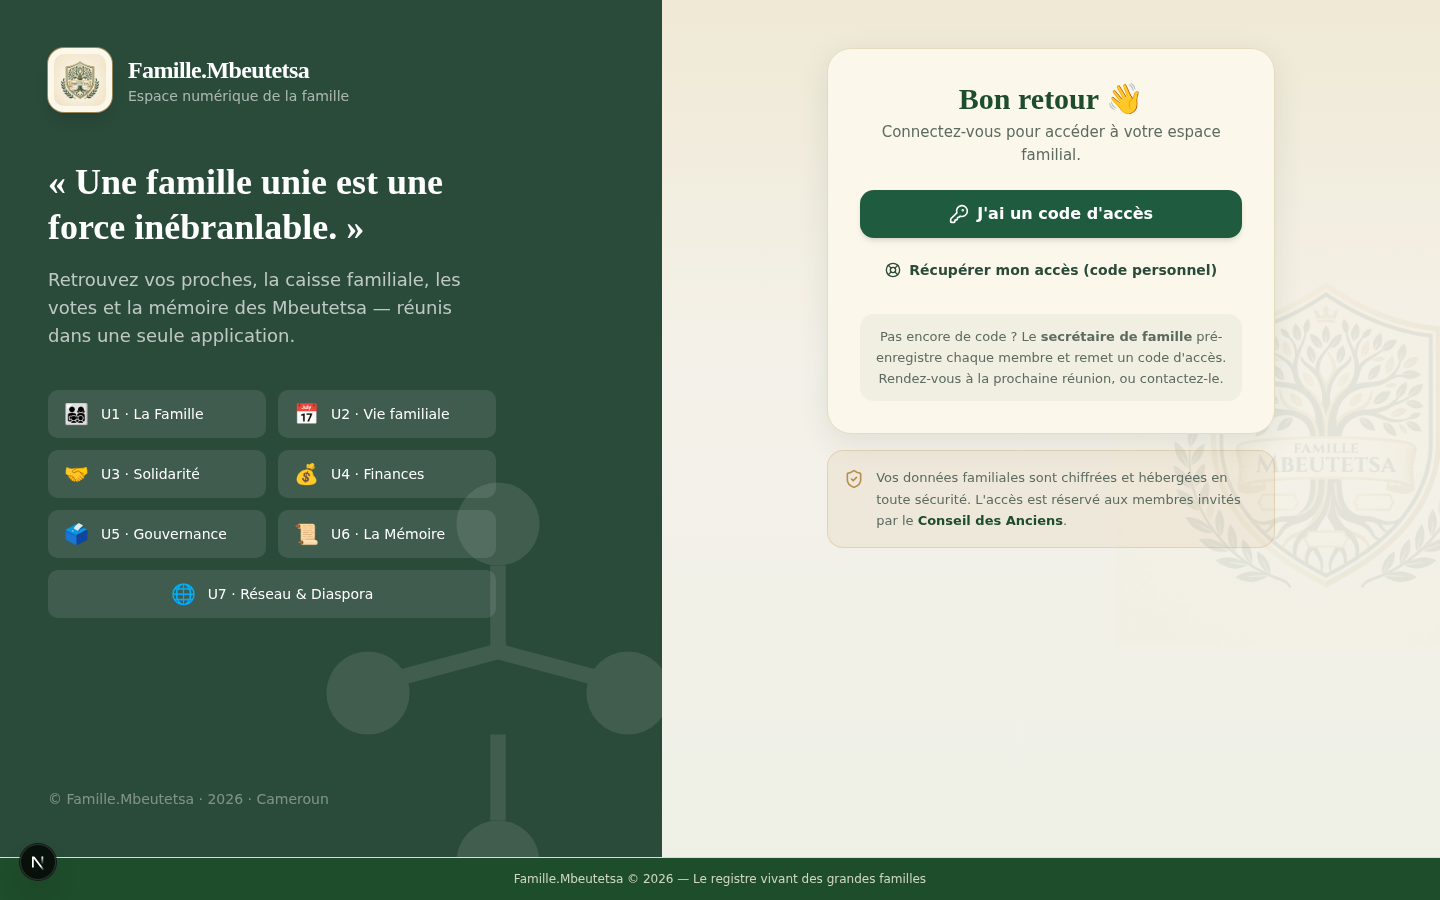Image resolution: width=1440 pixels, height=900 pixels.
Task: Open U7 · Réseau & Diaspora tile
Action: pyautogui.click(x=272, y=594)
